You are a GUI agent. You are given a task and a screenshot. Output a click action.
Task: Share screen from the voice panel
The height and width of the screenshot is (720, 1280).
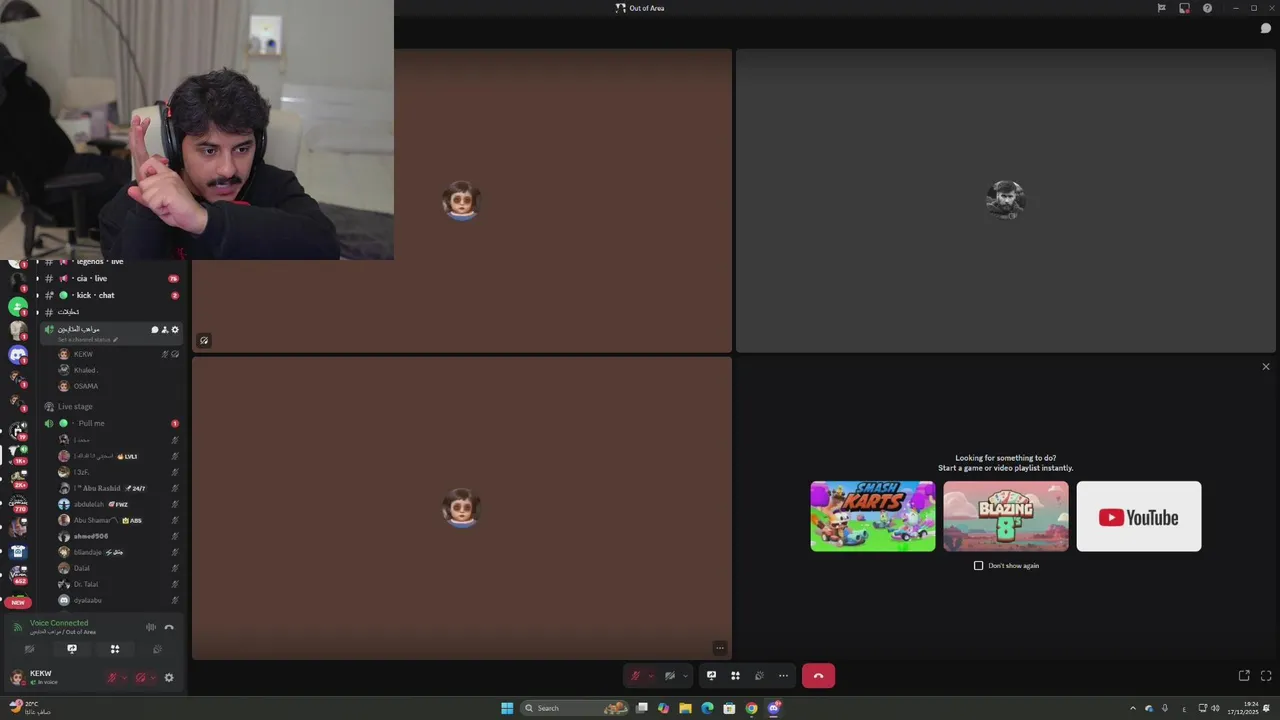(72, 649)
